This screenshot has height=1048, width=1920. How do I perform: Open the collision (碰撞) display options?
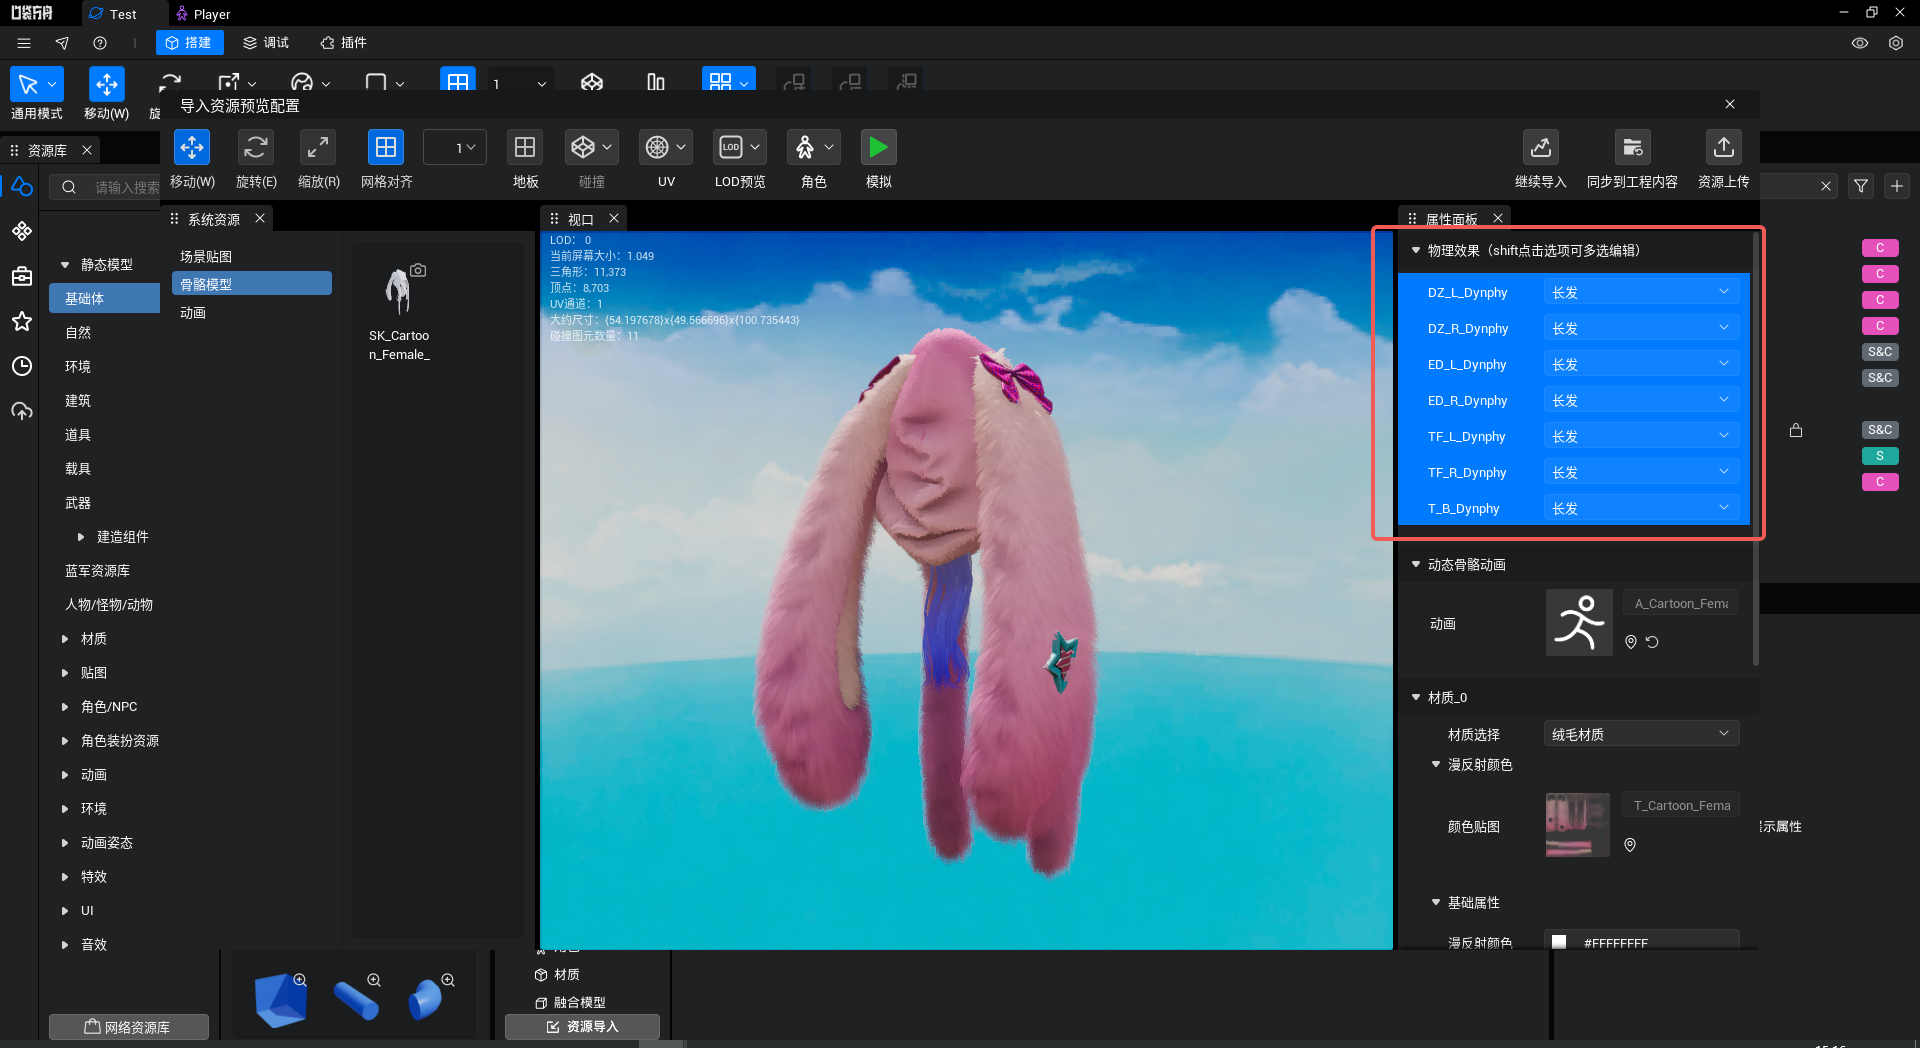coord(592,148)
